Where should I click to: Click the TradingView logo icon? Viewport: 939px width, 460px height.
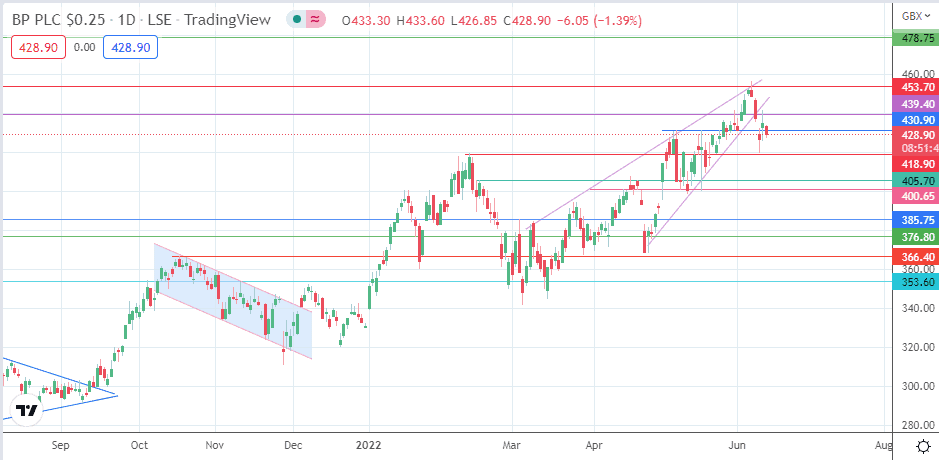(x=27, y=410)
